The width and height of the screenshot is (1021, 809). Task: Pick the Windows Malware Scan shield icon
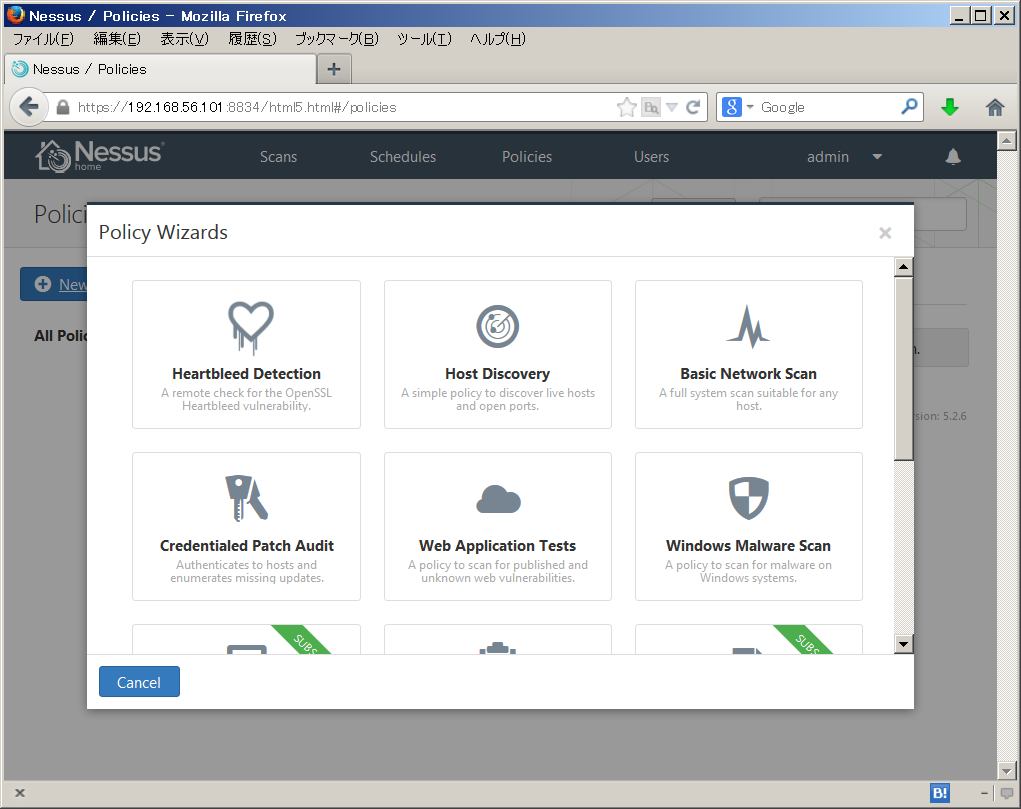click(x=749, y=498)
